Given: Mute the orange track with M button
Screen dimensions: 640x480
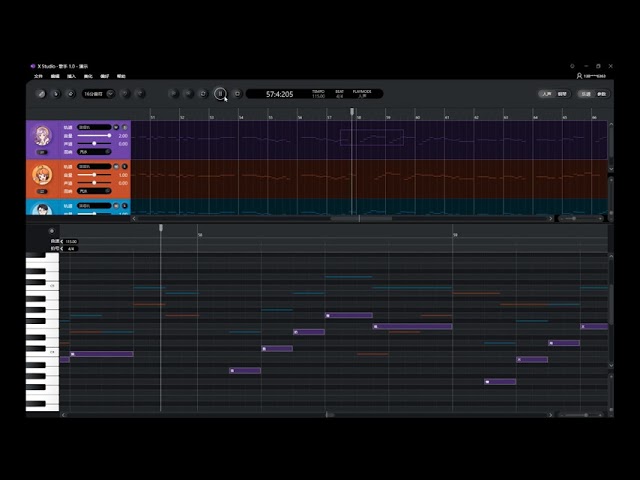Looking at the screenshot, I should pos(116,166).
